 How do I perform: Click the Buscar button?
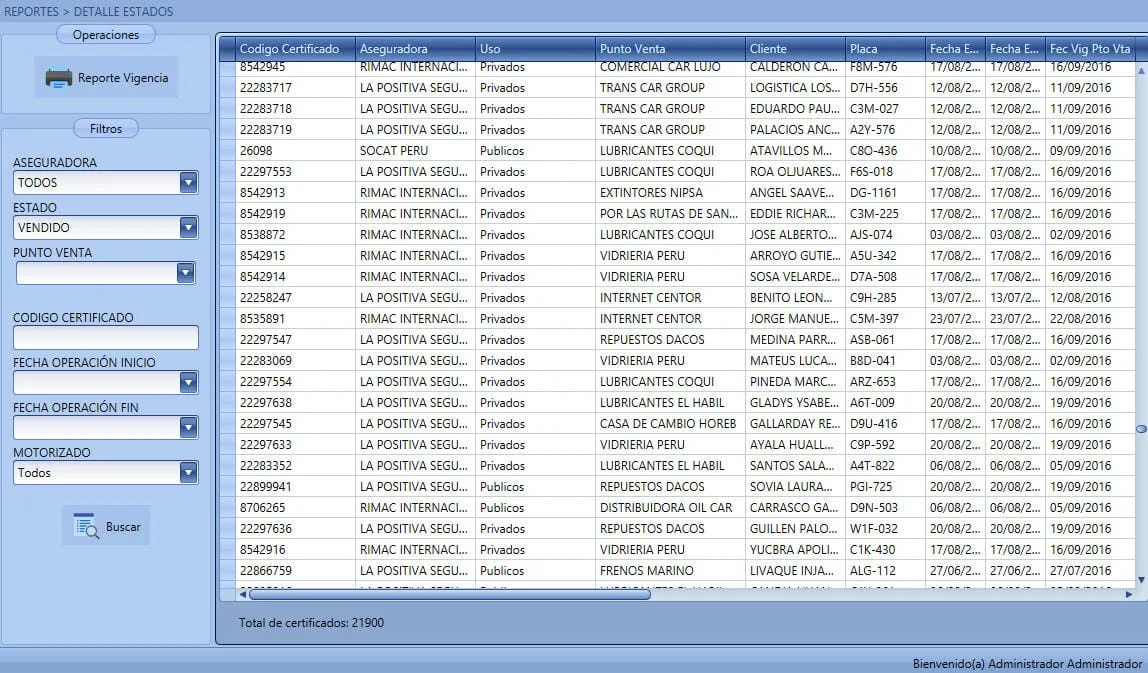pos(106,526)
